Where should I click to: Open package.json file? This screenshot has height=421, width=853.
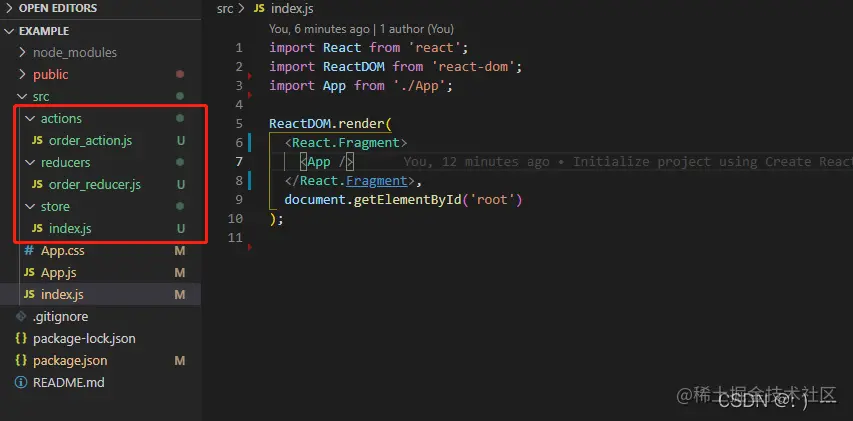point(70,361)
